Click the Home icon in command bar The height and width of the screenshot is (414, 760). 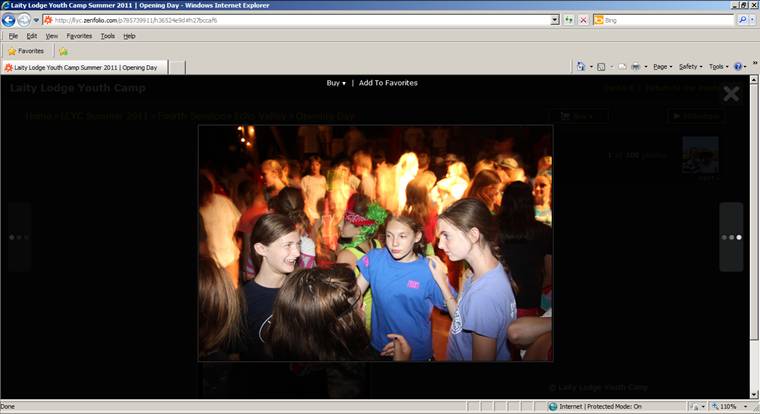tap(581, 67)
